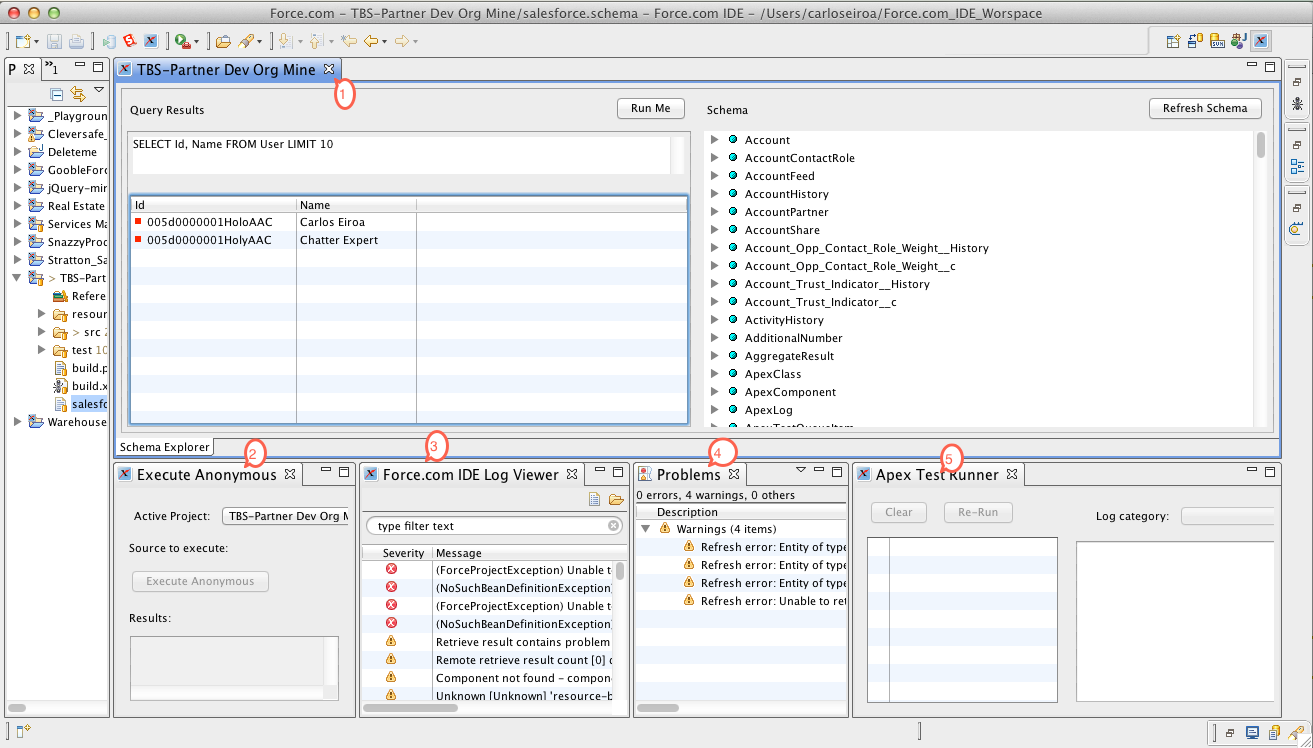This screenshot has height=748, width=1313.
Task: Switch to the Problems tab
Action: click(x=688, y=475)
